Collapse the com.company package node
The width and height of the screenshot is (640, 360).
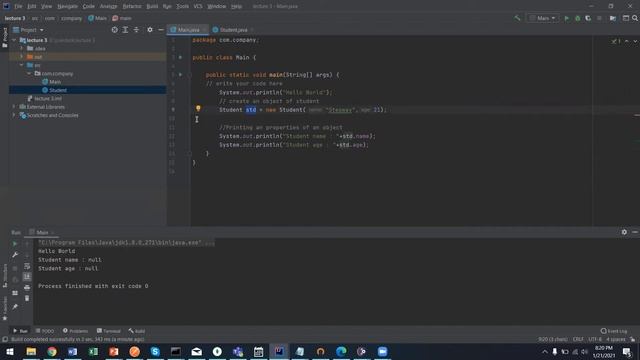point(29,73)
